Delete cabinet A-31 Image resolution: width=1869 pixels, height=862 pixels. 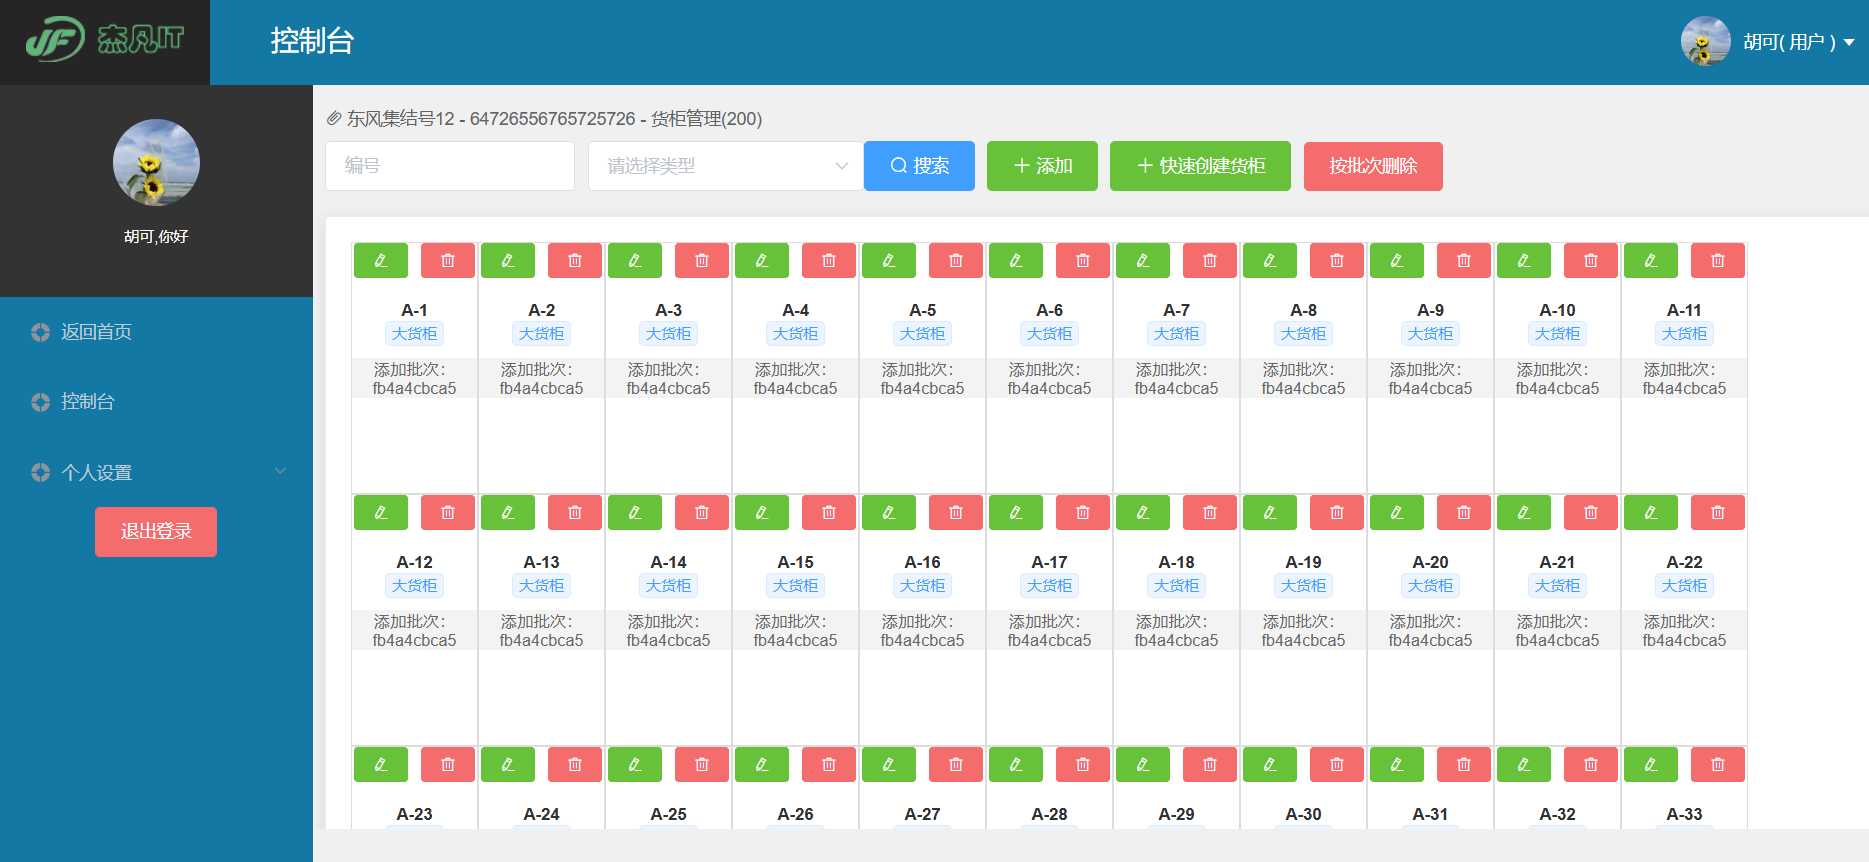1464,764
